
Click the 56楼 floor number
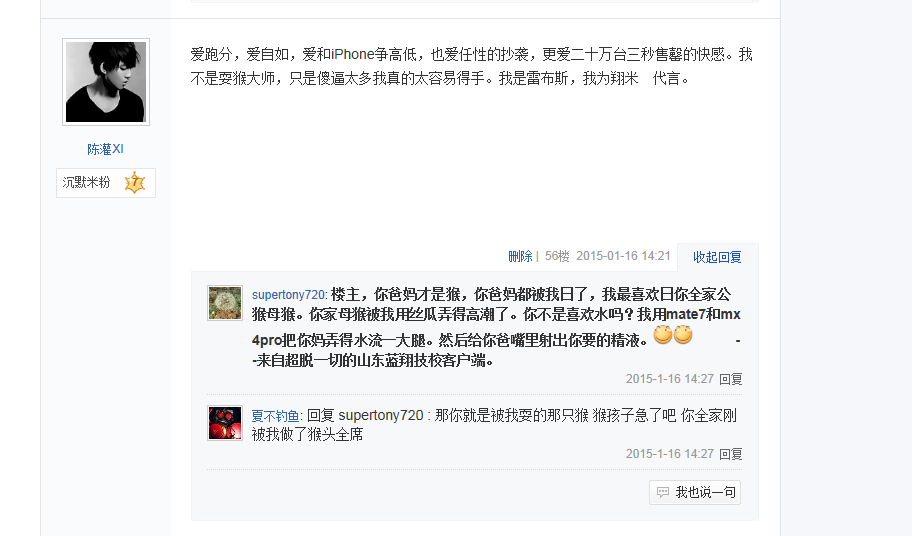[x=557, y=256]
